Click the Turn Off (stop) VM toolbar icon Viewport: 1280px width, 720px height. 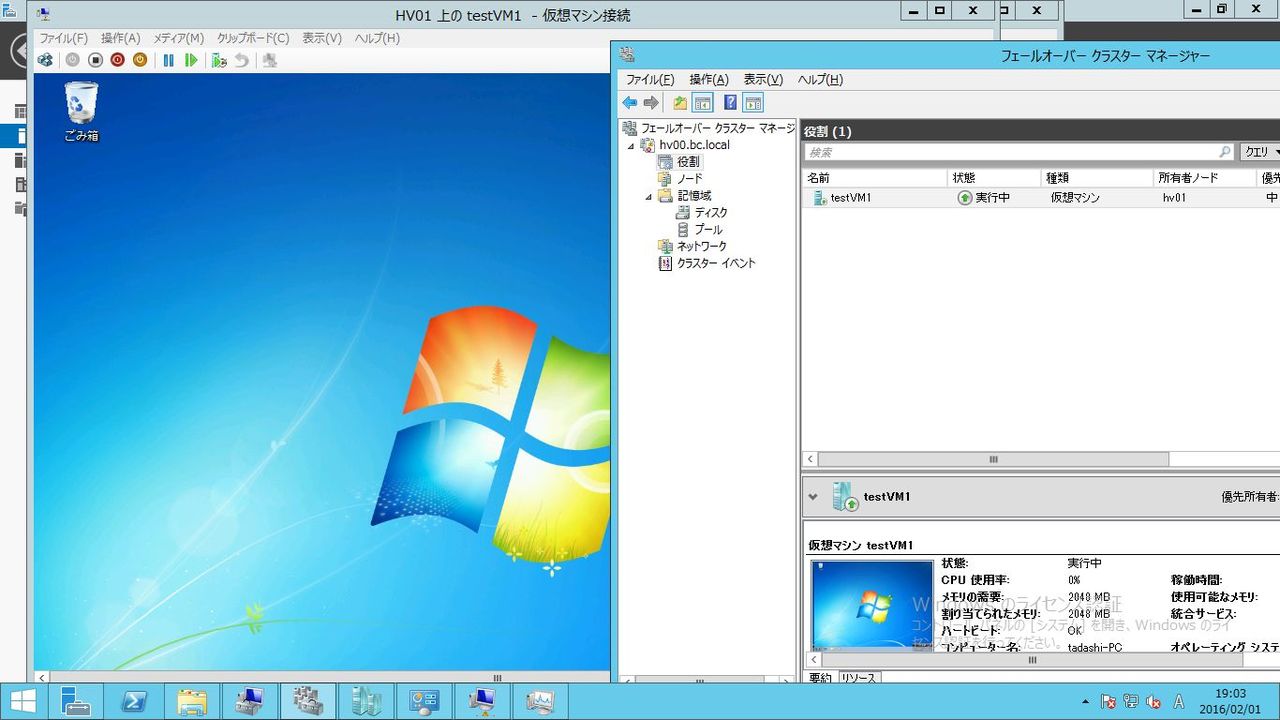(x=96, y=60)
